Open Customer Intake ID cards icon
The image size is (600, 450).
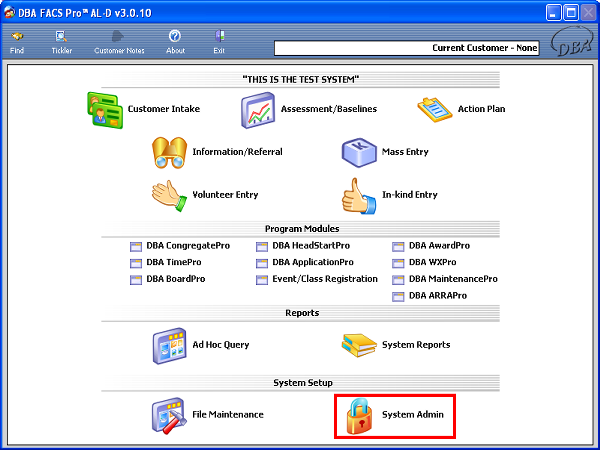(x=105, y=110)
